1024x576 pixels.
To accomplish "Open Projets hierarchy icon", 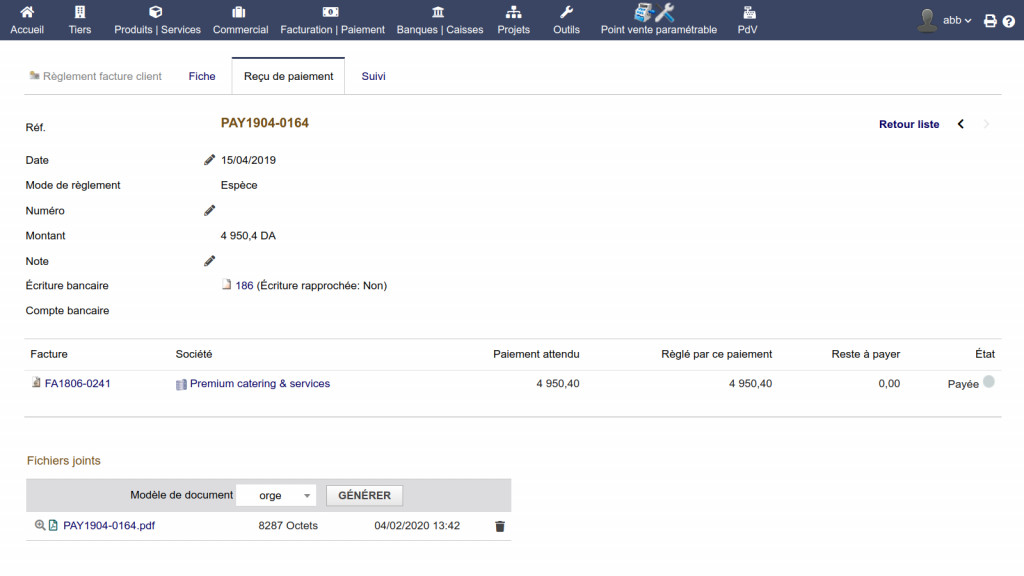I will tap(514, 12).
